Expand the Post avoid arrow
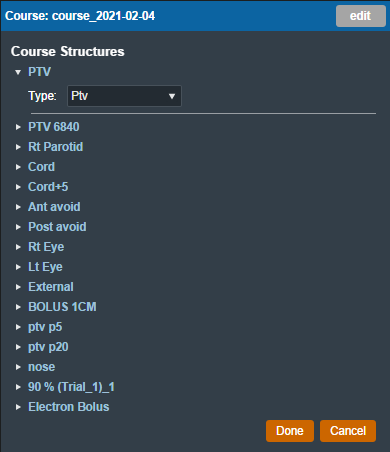The width and height of the screenshot is (390, 452). (x=18, y=227)
